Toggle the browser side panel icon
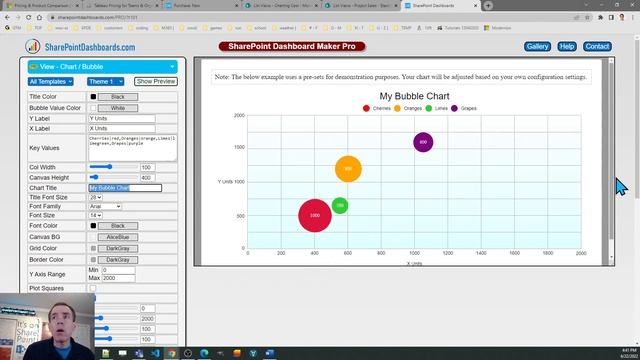This screenshot has height=360, width=640. coord(611,18)
